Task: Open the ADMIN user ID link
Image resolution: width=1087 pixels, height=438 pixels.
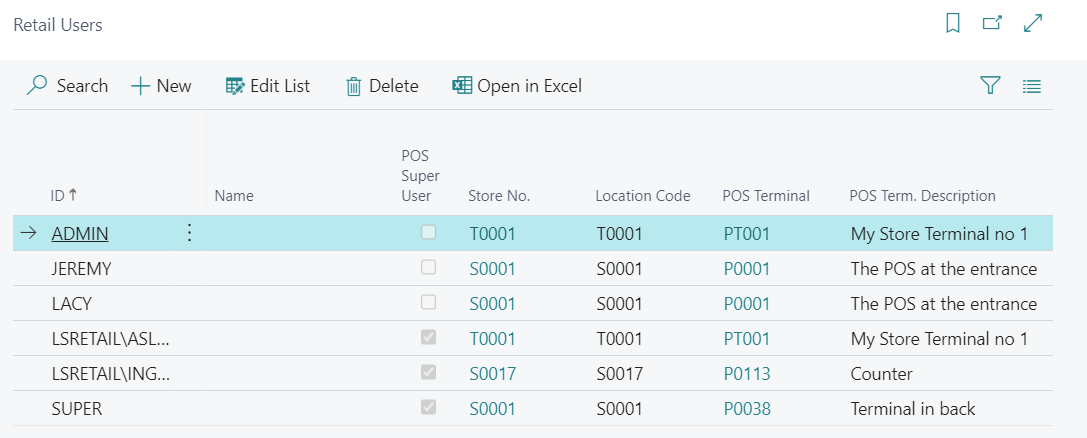Action: pyautogui.click(x=80, y=233)
